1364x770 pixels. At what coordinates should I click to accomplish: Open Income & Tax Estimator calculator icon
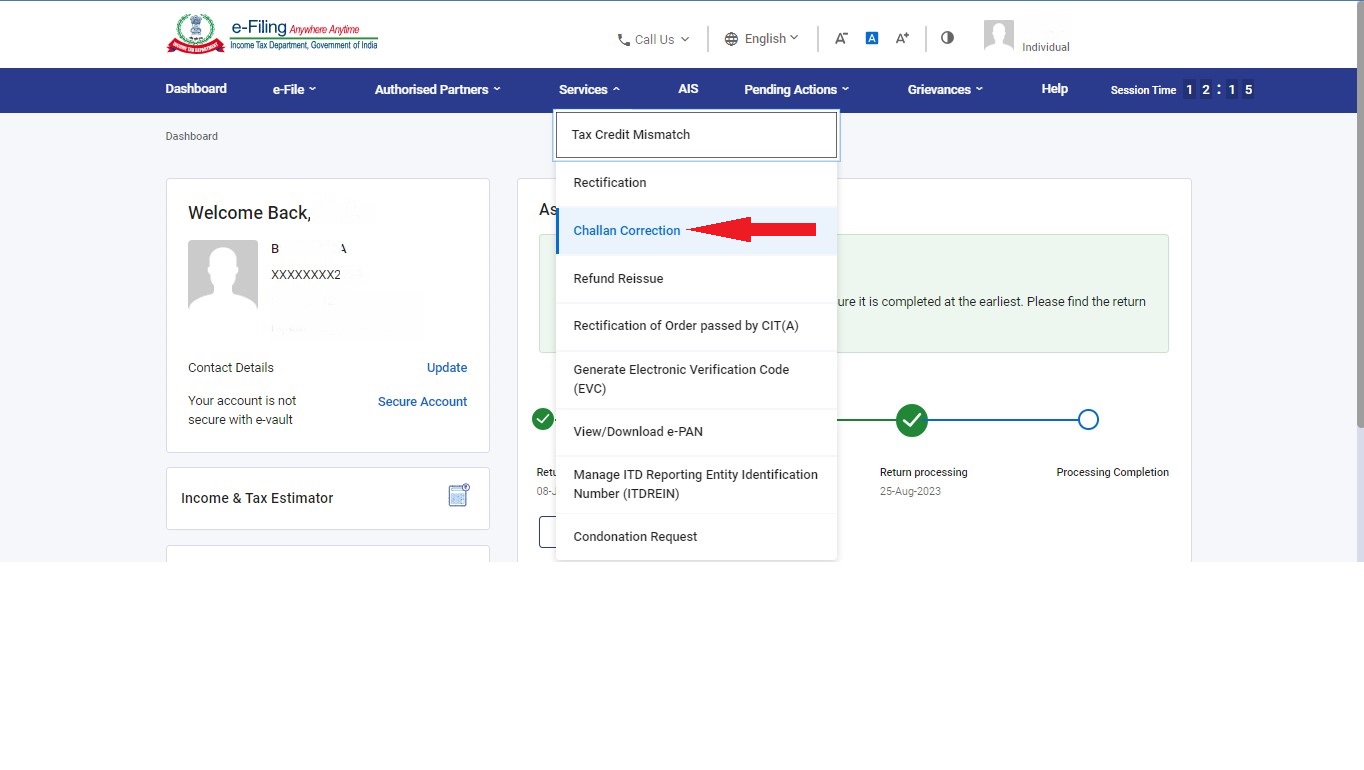[x=458, y=496]
